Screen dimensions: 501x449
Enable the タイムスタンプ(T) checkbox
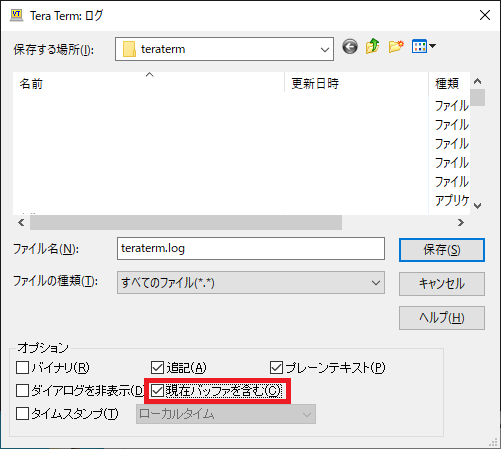(x=22, y=414)
